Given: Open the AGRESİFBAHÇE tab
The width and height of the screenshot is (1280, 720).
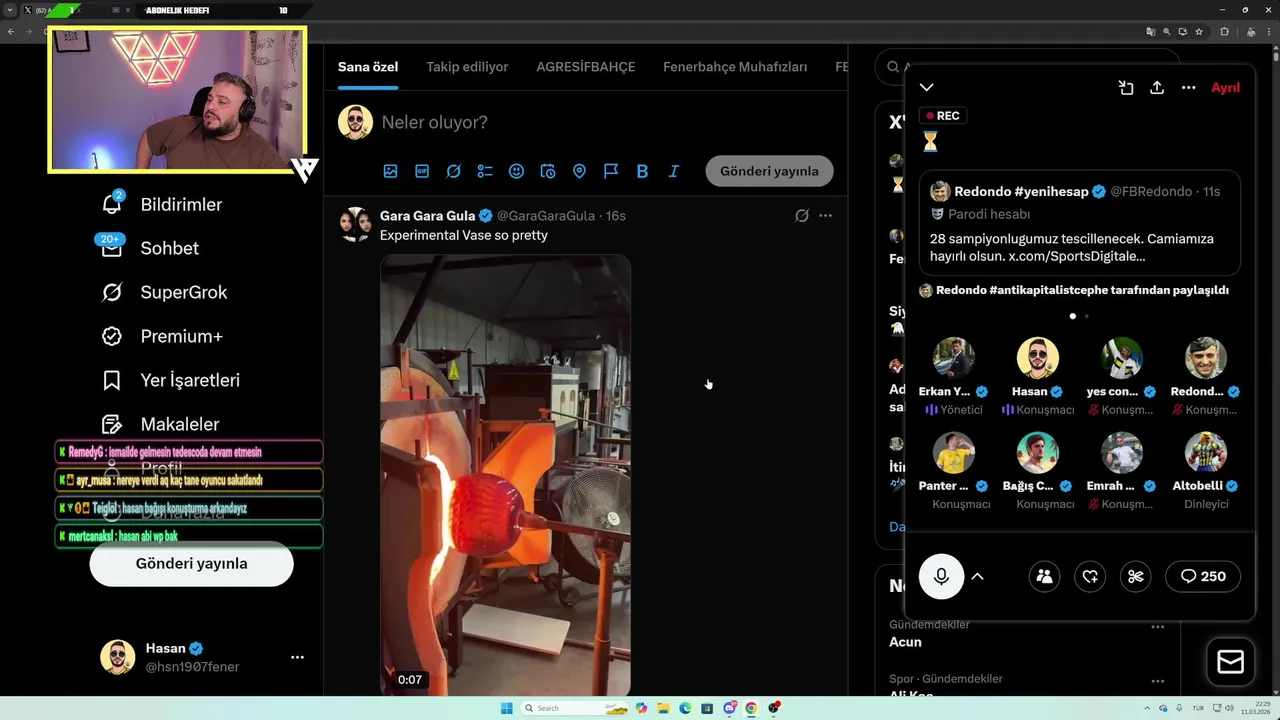Looking at the screenshot, I should point(586,67).
